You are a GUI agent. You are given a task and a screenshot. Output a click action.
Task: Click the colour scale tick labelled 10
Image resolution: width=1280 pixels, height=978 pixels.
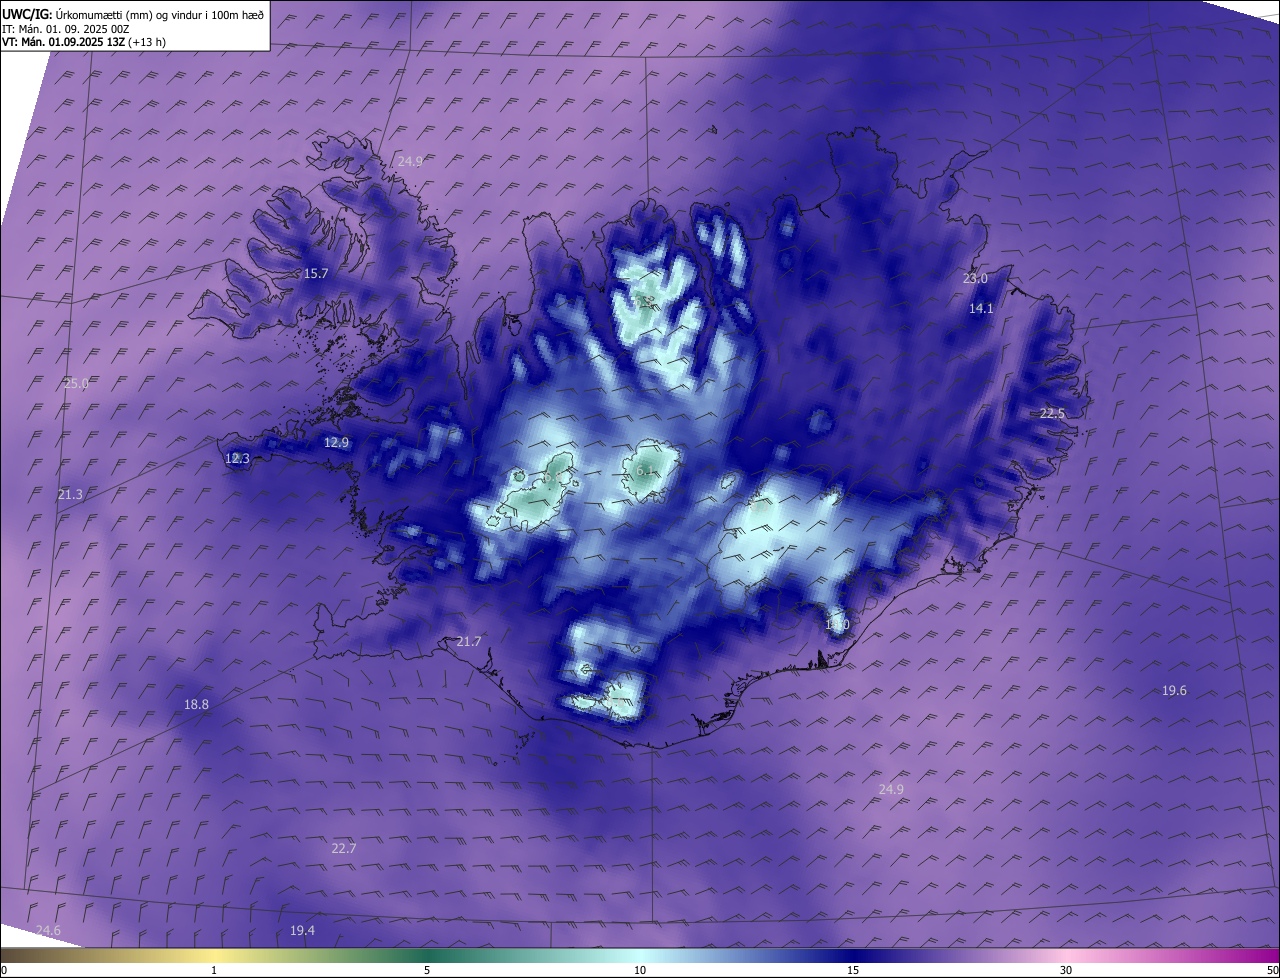(640, 970)
